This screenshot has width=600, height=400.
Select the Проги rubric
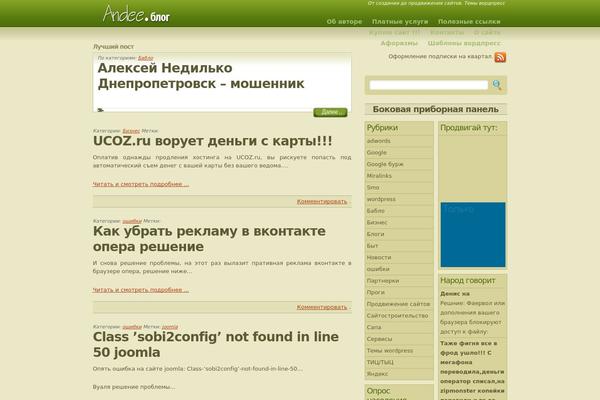[x=375, y=292]
